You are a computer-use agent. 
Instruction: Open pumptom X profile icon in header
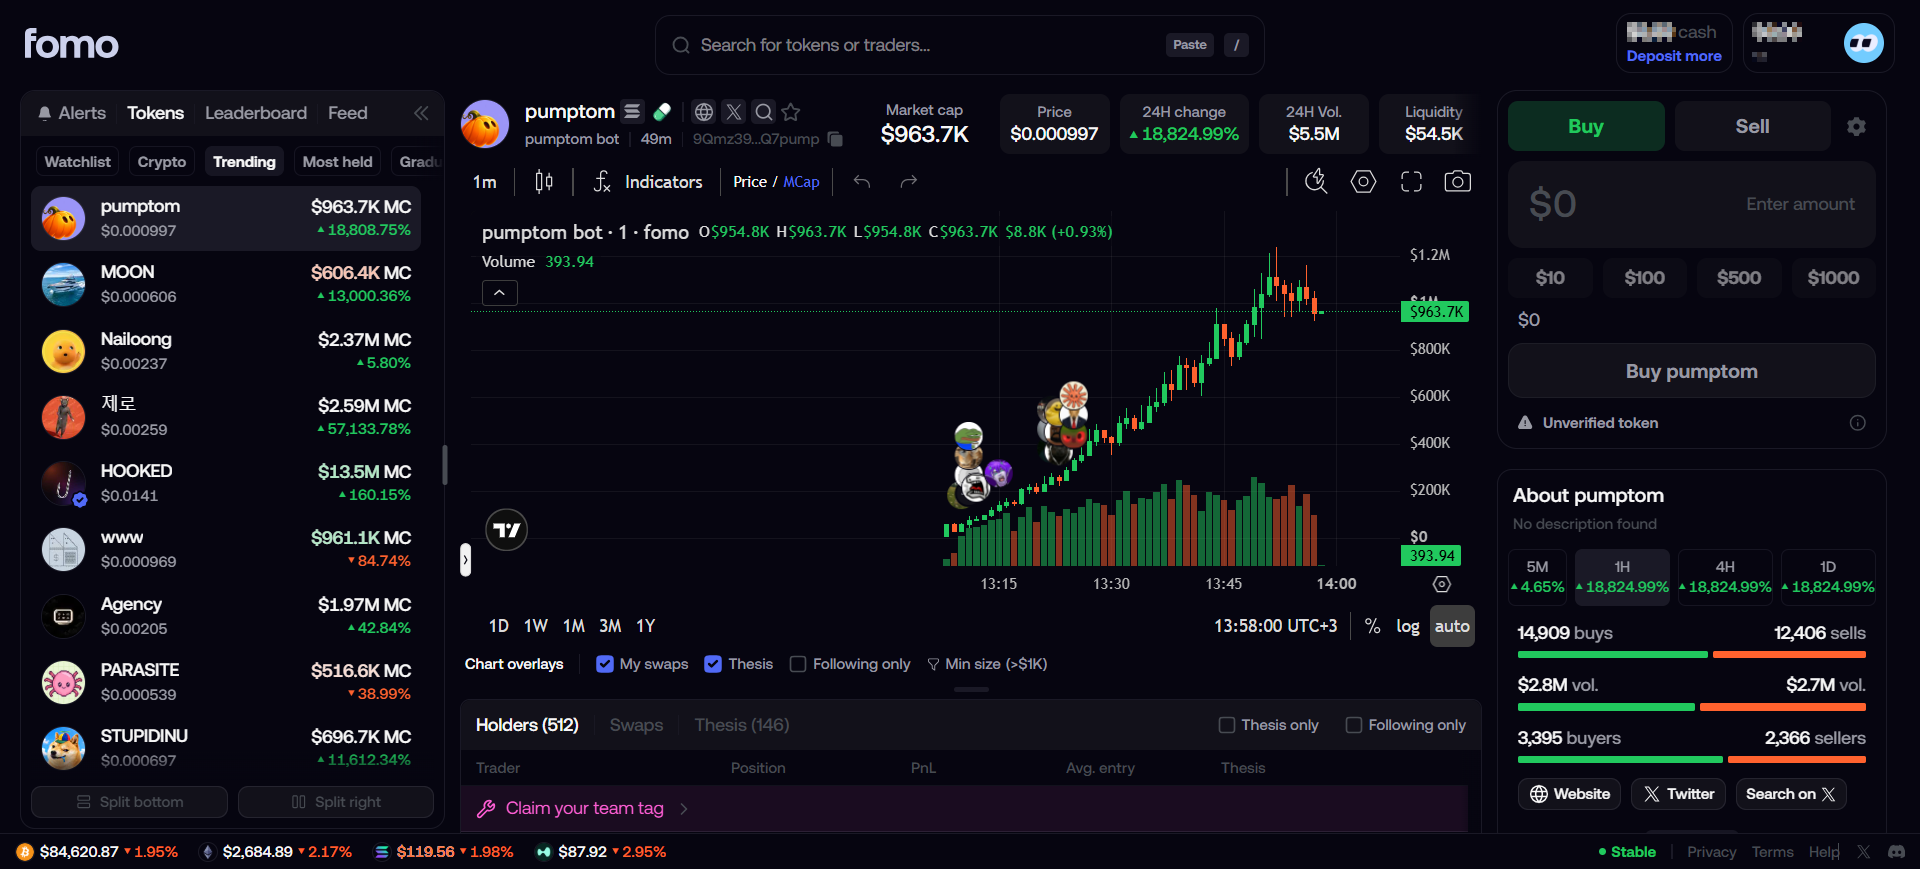734,112
